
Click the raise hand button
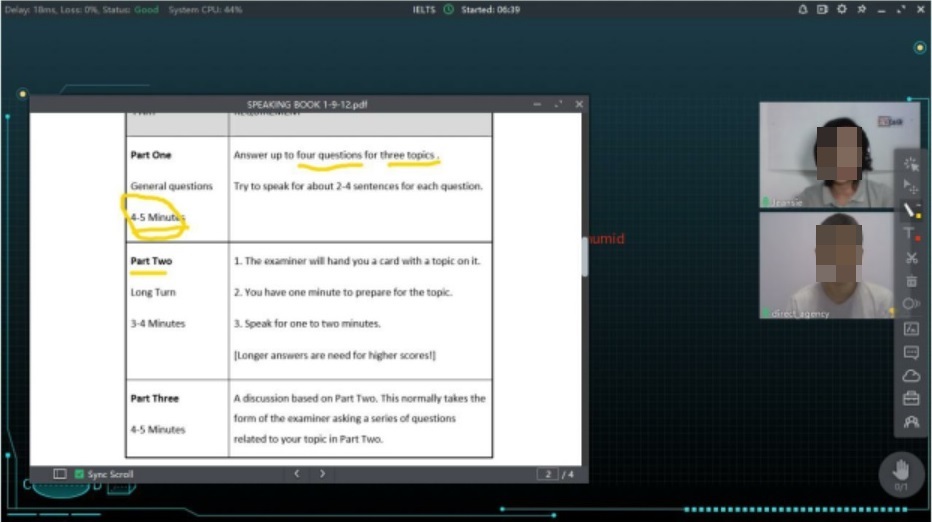click(x=901, y=474)
